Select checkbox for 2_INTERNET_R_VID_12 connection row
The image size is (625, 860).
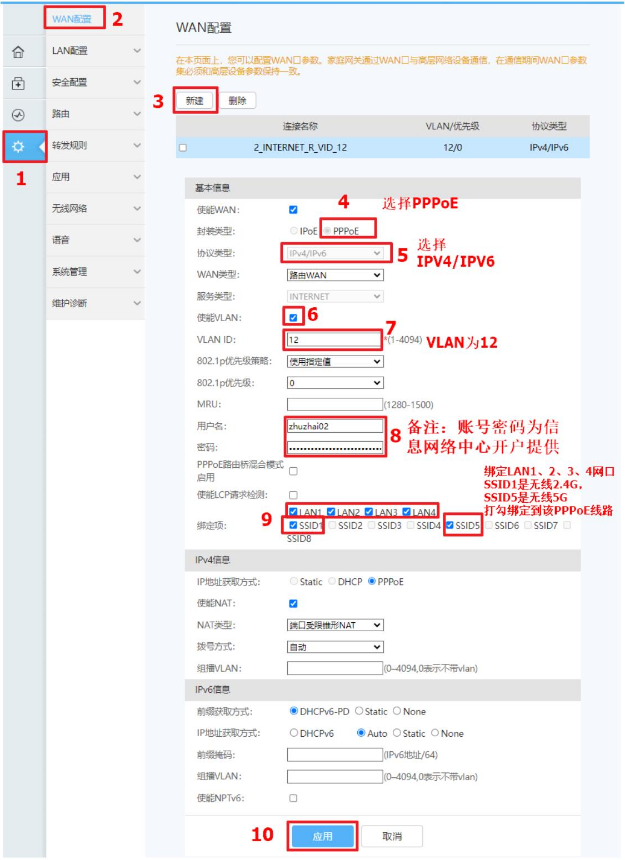coord(182,148)
